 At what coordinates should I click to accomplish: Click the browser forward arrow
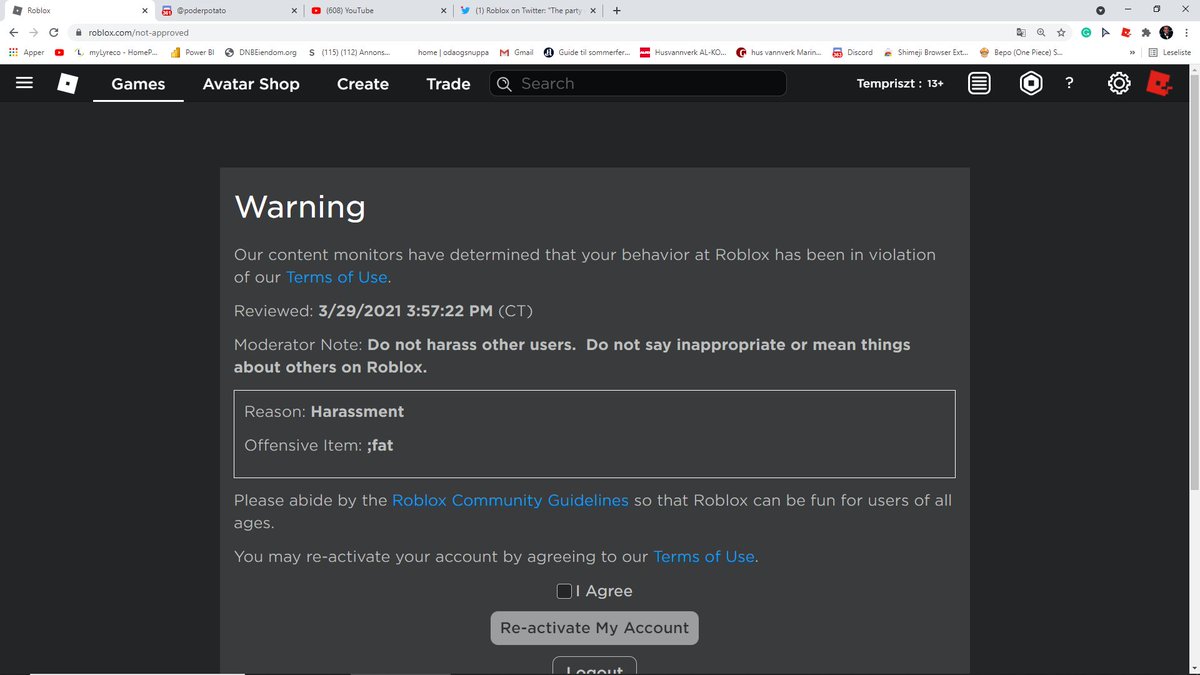(33, 32)
